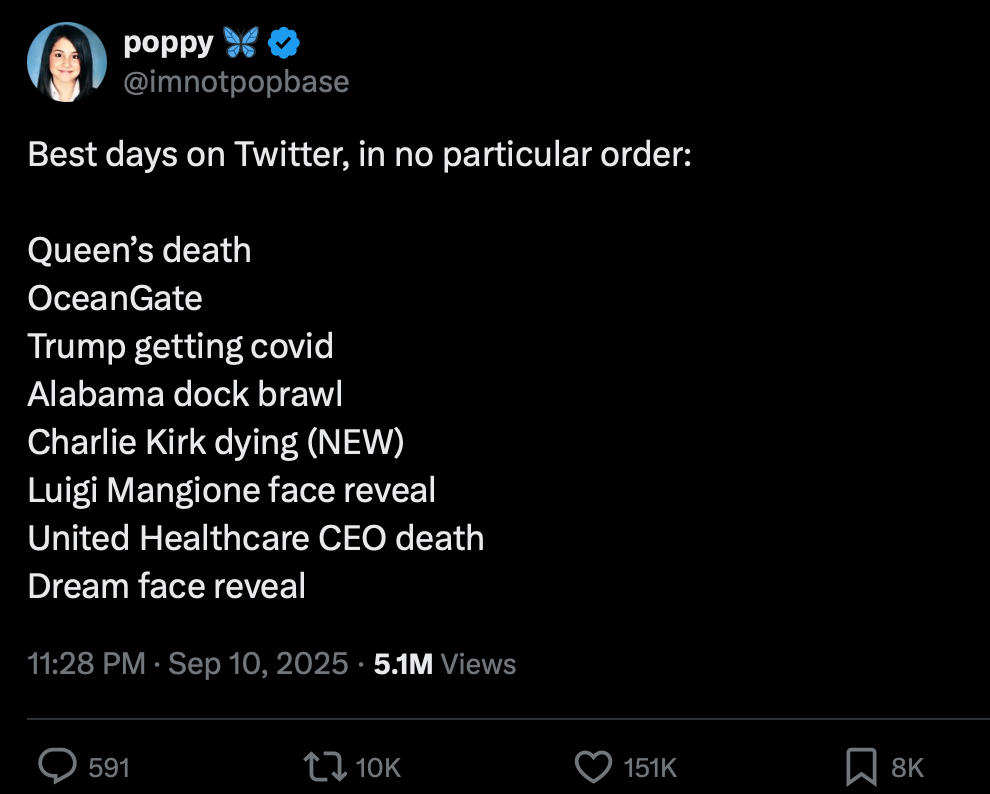Screen dimensions: 990x794
Task: Click the 591 replies count
Action: 109,767
